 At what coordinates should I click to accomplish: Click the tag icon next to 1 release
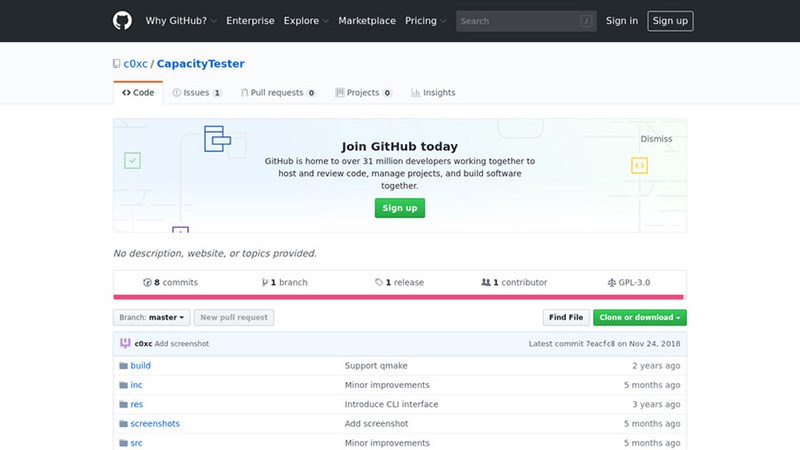pos(379,282)
